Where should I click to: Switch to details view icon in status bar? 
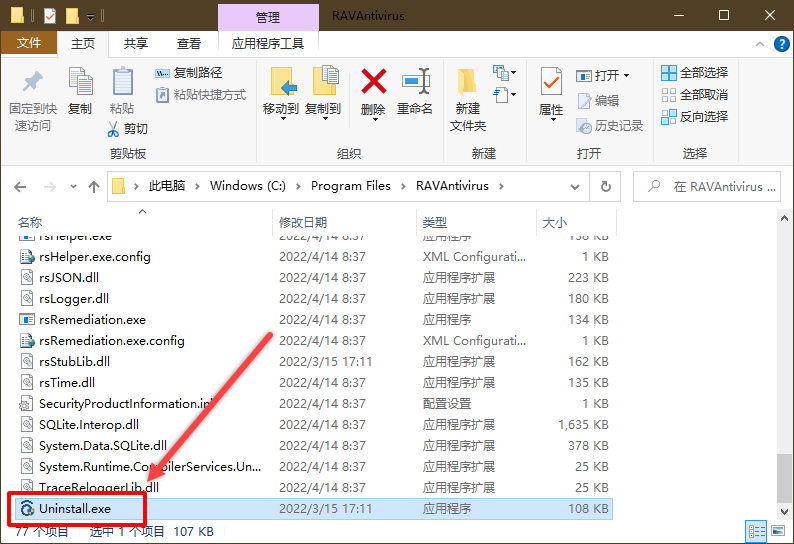coord(756,531)
